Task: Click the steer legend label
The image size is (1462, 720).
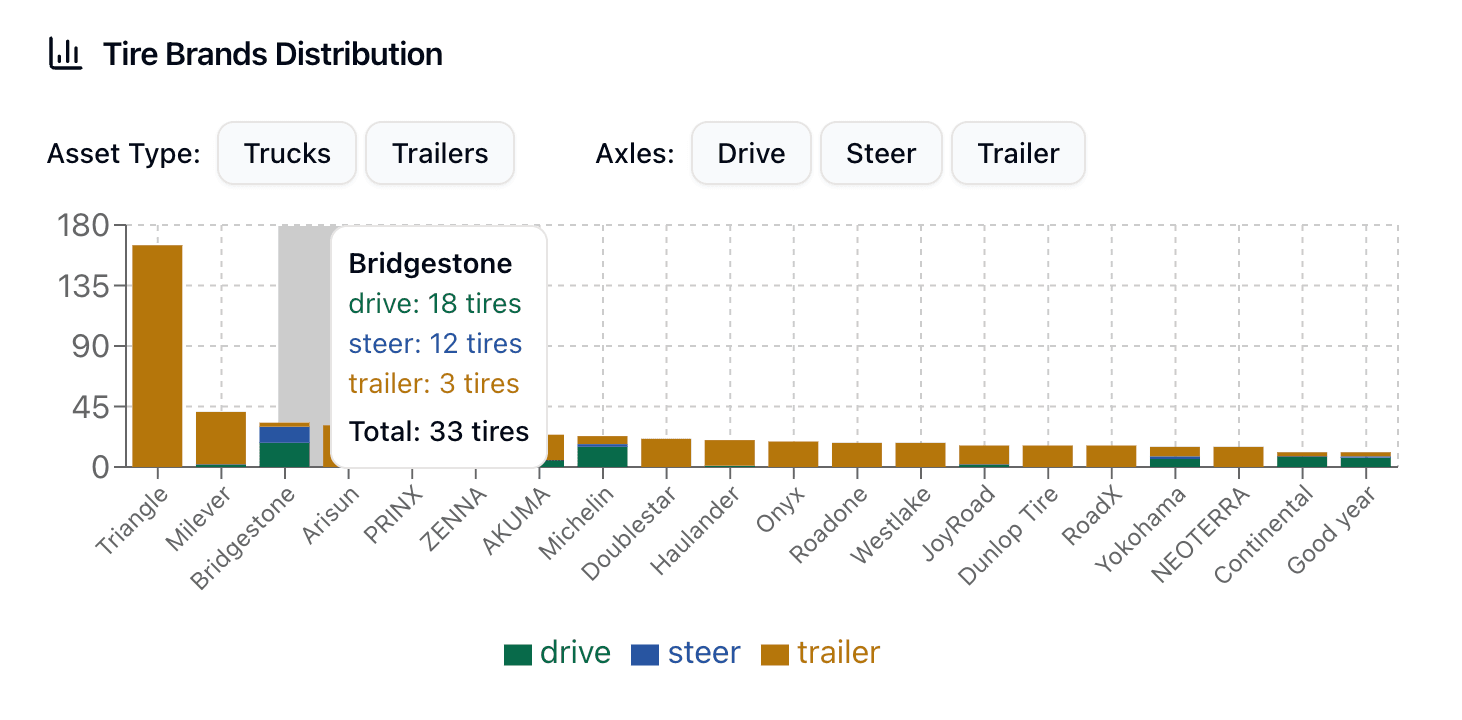Action: pyautogui.click(x=704, y=653)
